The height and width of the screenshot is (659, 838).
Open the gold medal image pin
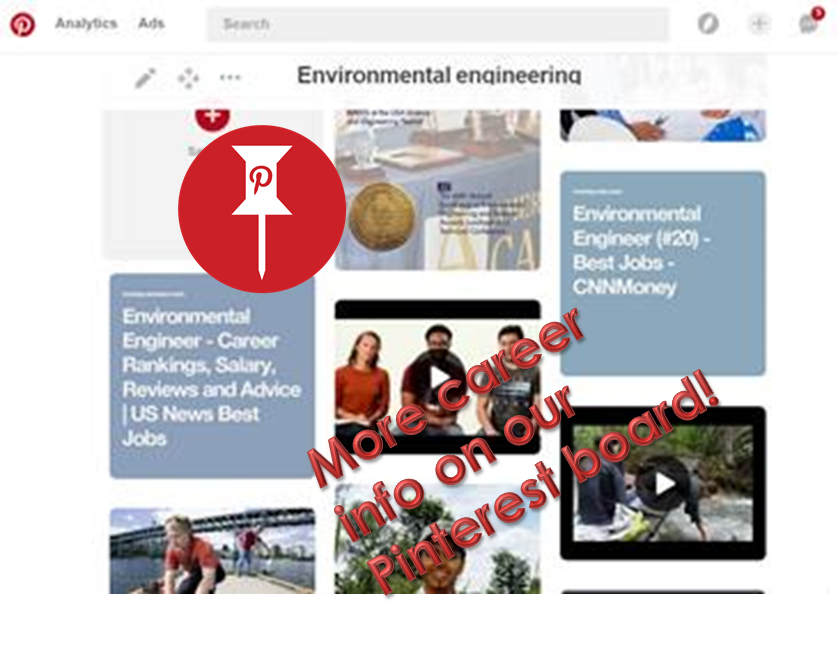coord(438,190)
